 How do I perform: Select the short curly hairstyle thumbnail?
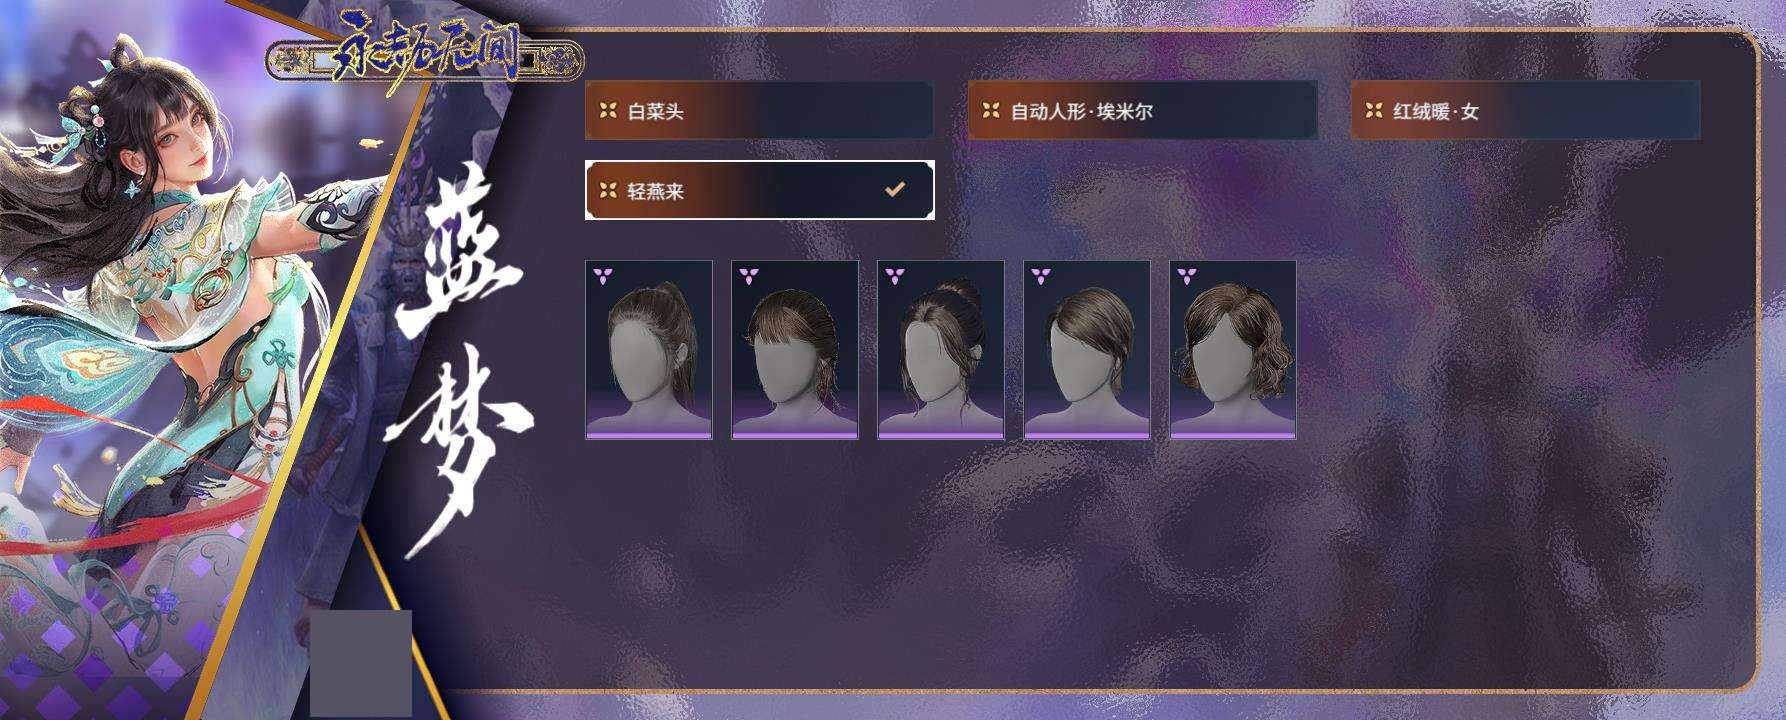[1233, 350]
